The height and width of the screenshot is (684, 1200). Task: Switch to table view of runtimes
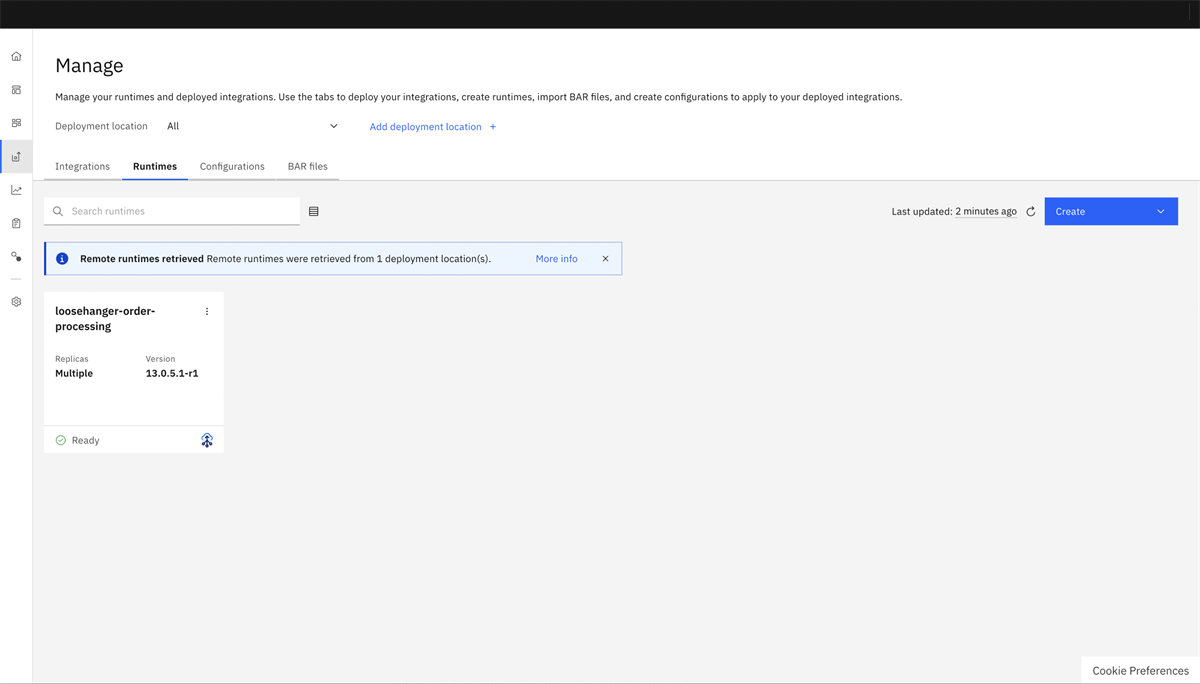pos(313,211)
